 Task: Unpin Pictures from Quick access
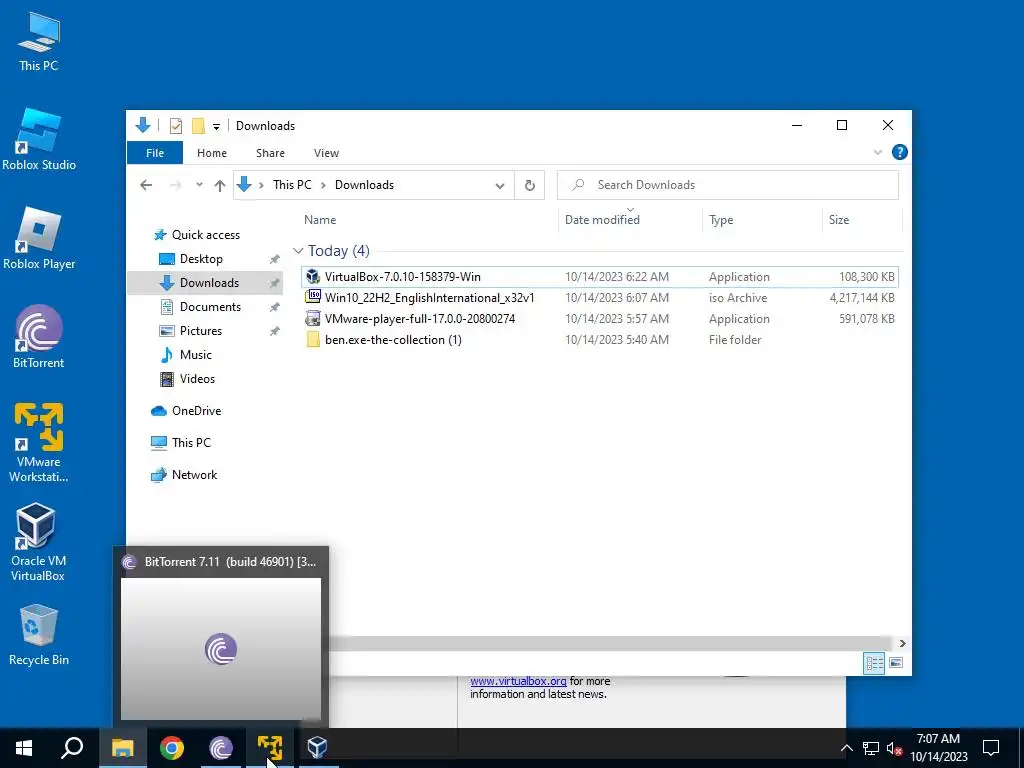pyautogui.click(x=275, y=331)
